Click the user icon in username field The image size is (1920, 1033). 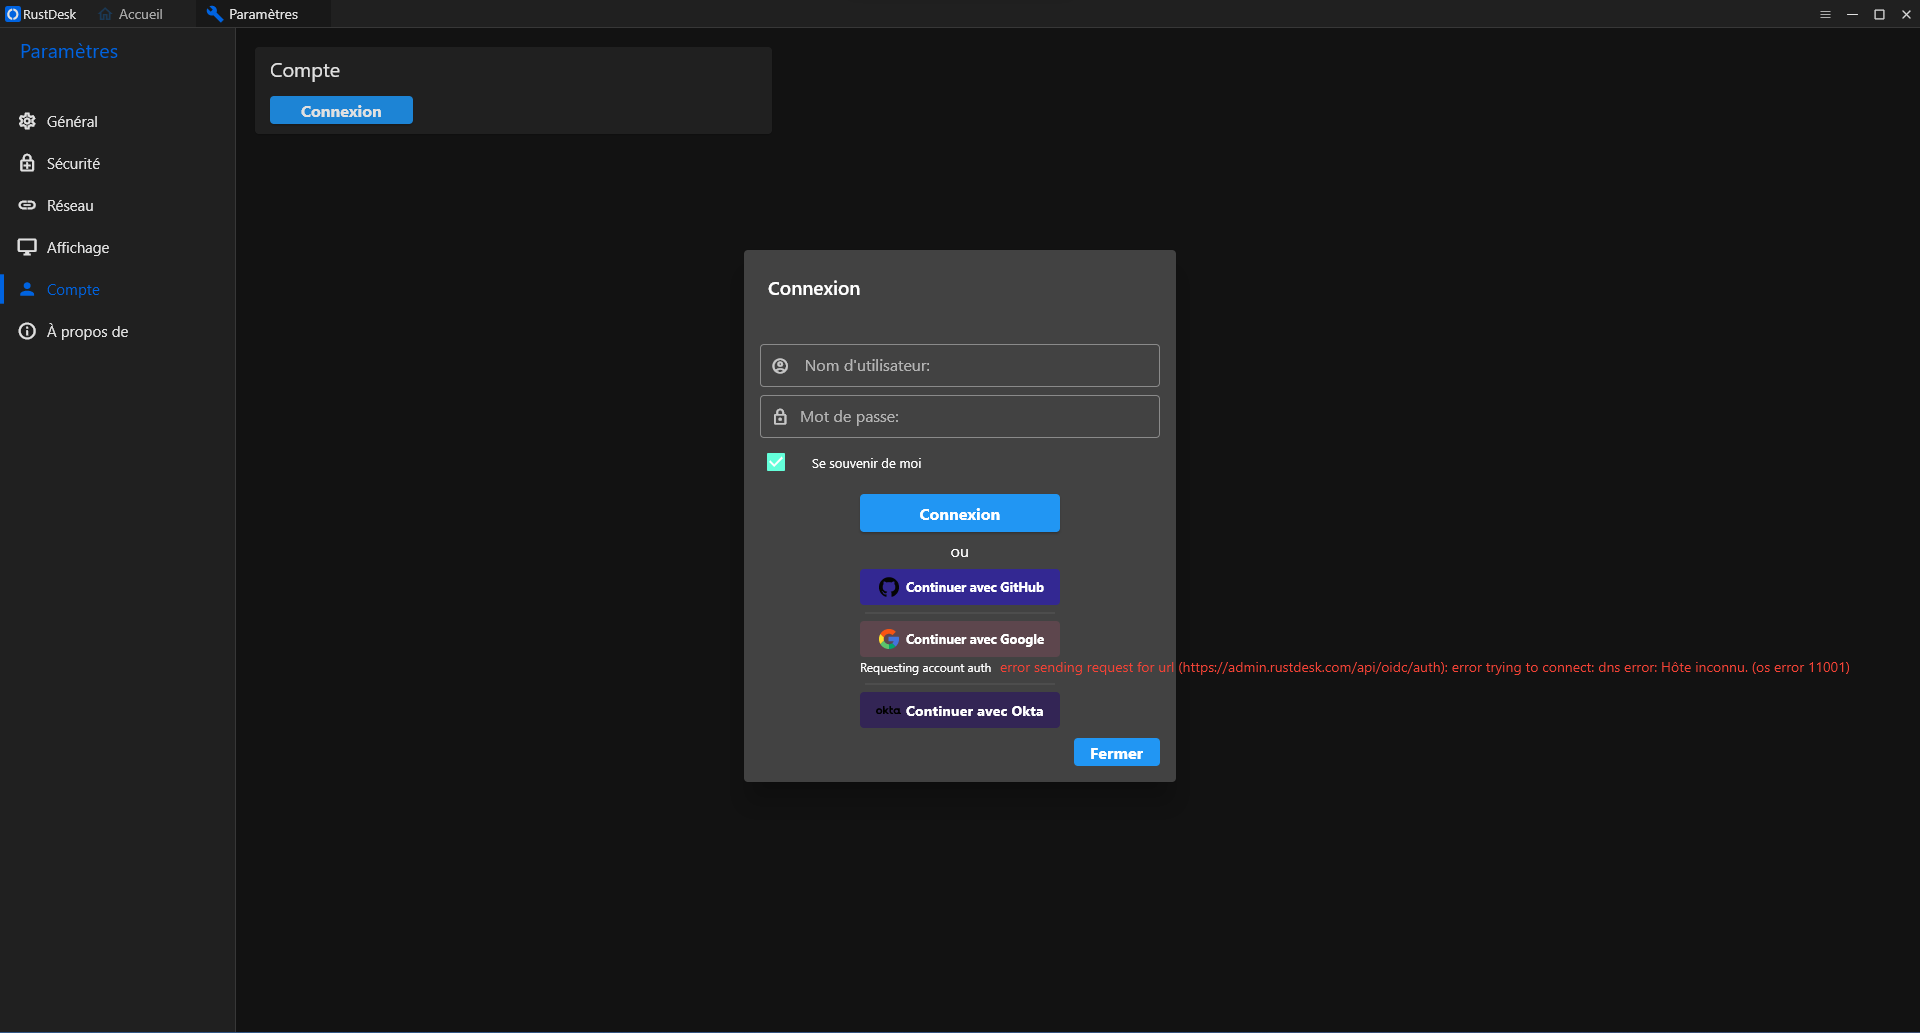point(780,366)
